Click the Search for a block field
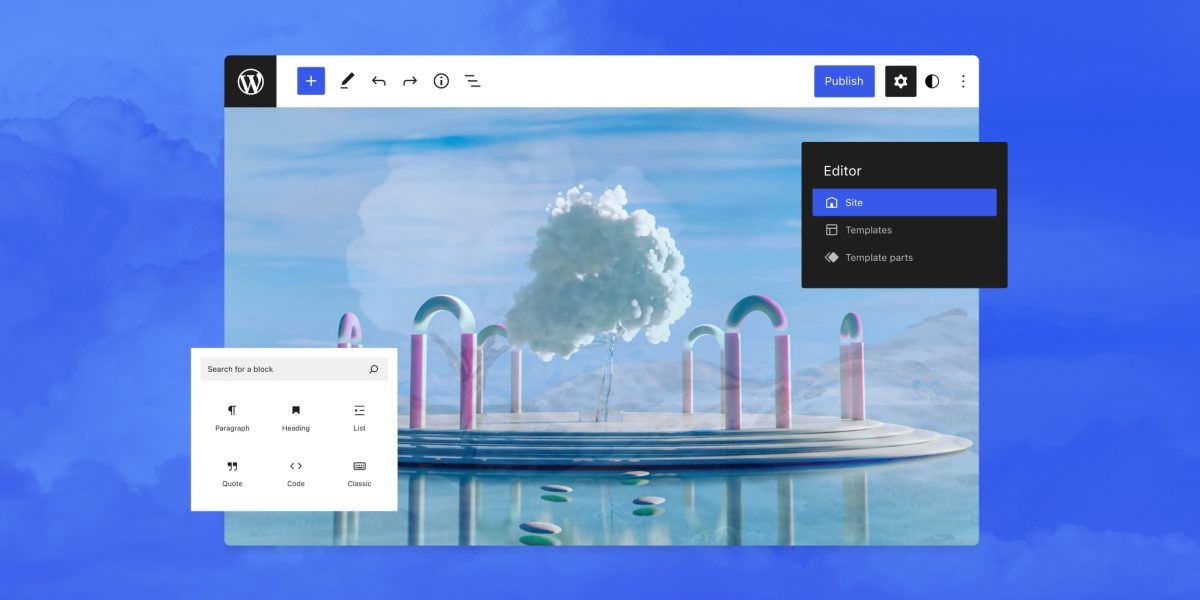The image size is (1200, 600). pyautogui.click(x=280, y=369)
